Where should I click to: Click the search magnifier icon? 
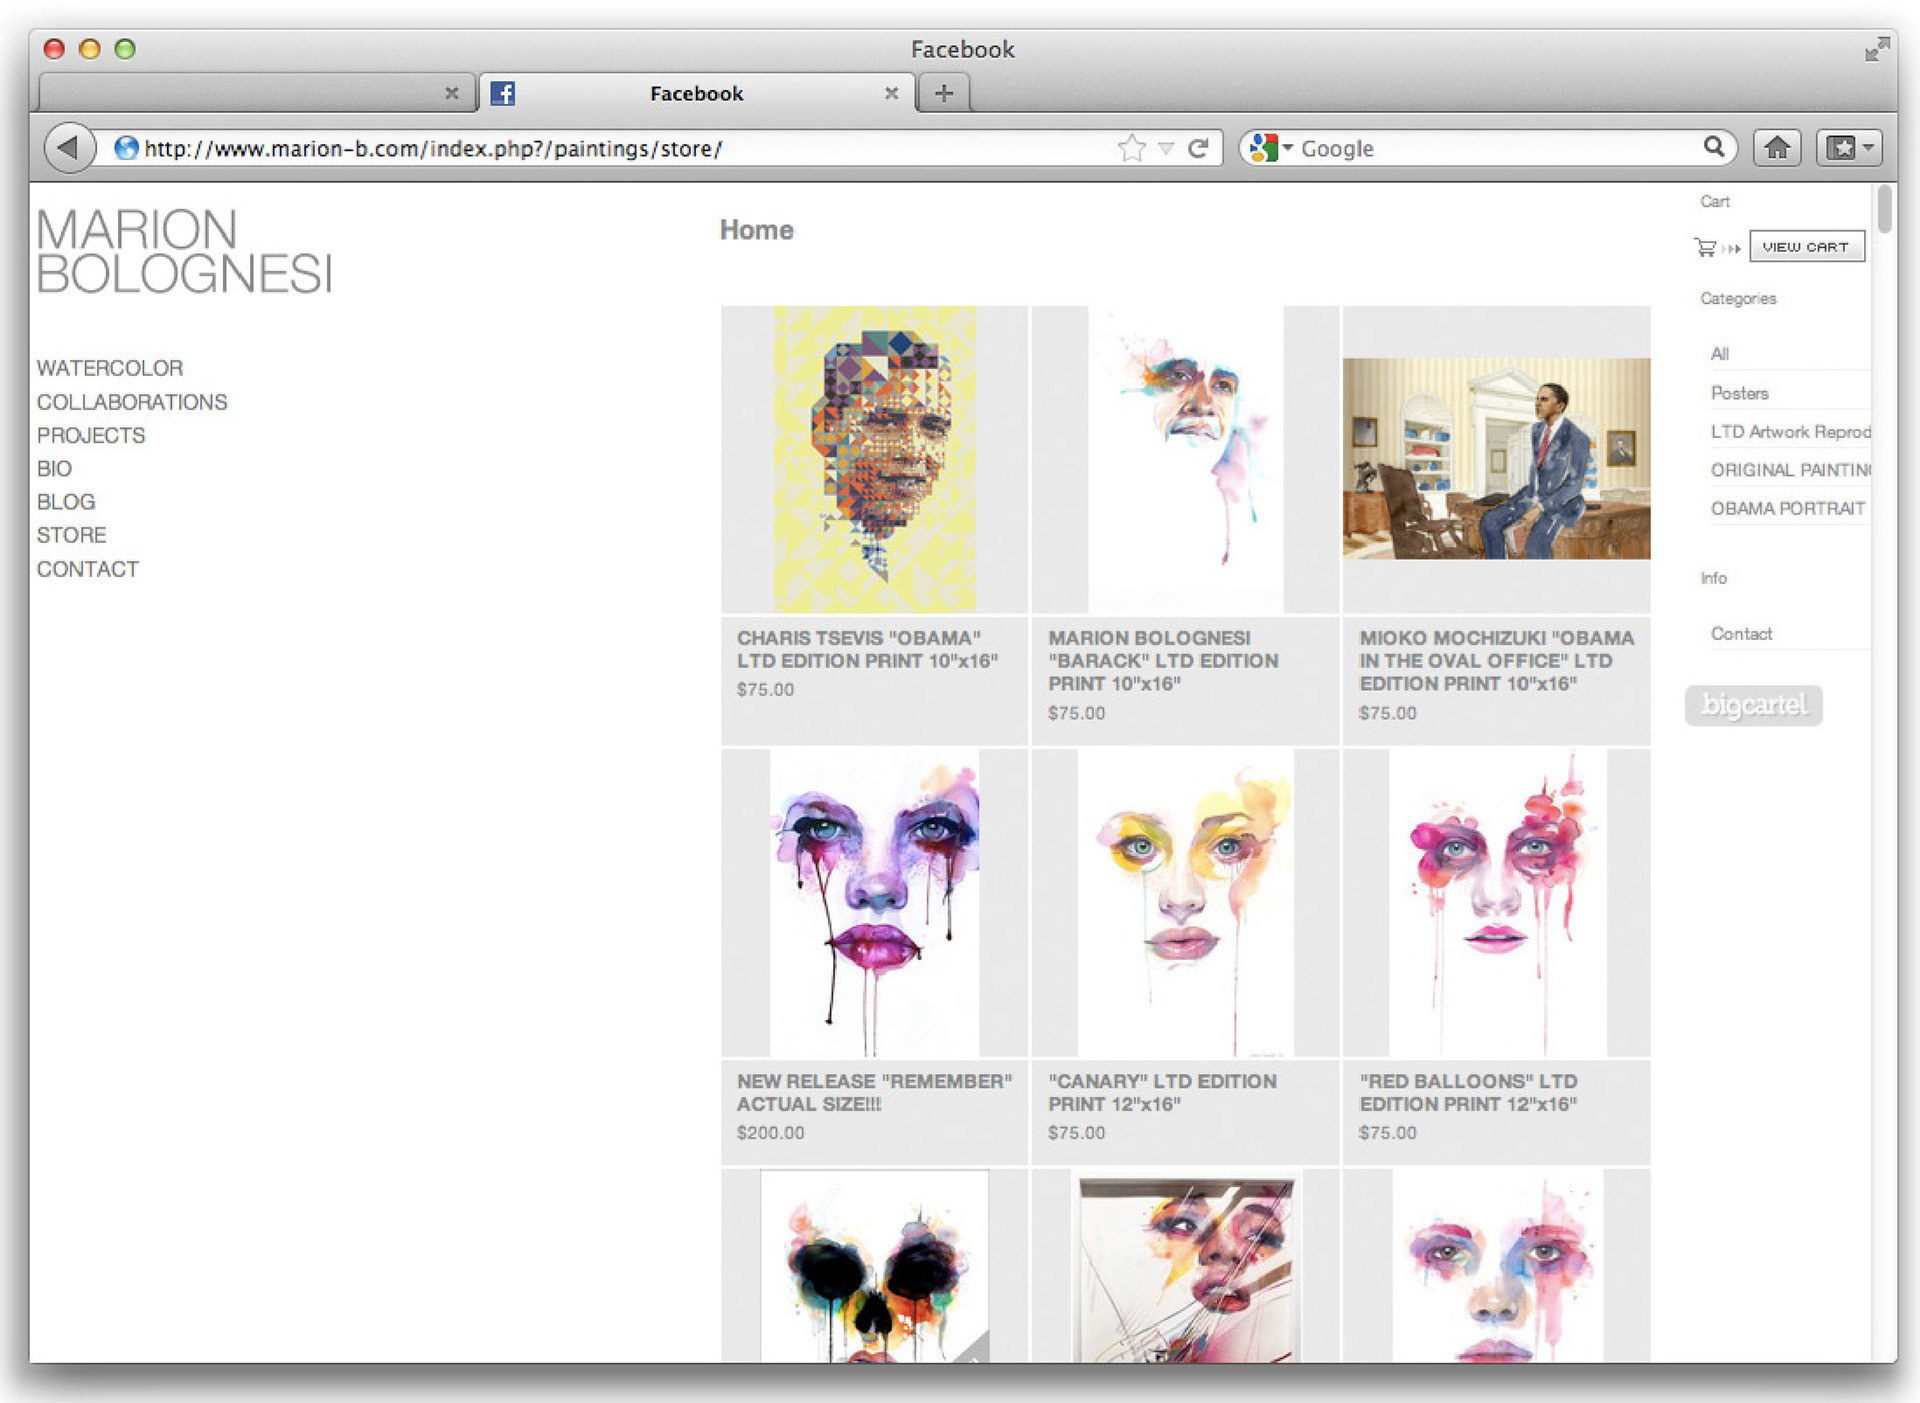1713,147
